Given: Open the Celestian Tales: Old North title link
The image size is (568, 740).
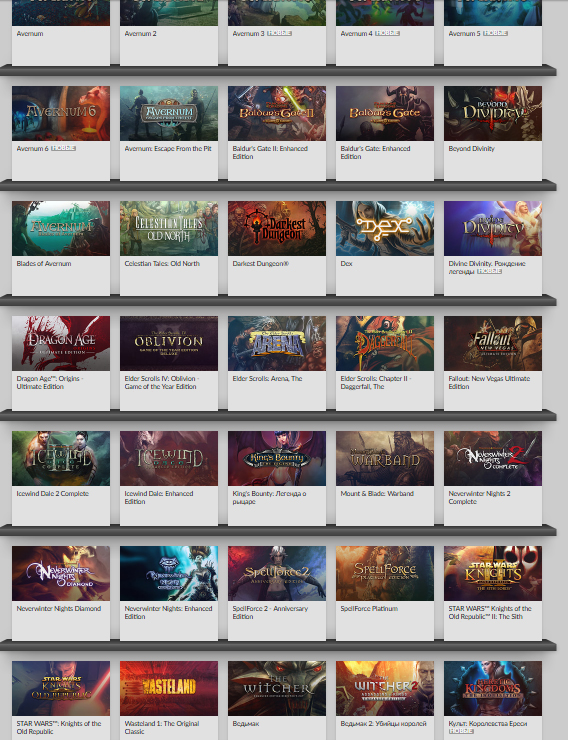Looking at the screenshot, I should 162,263.
